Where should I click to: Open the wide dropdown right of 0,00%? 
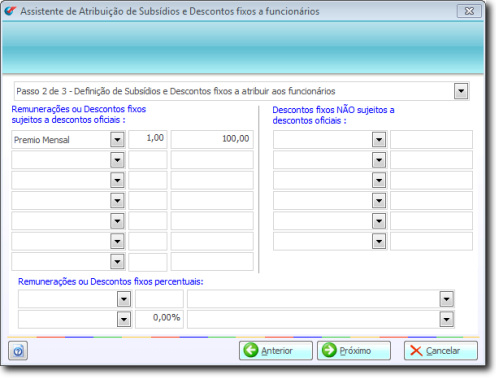[446, 319]
